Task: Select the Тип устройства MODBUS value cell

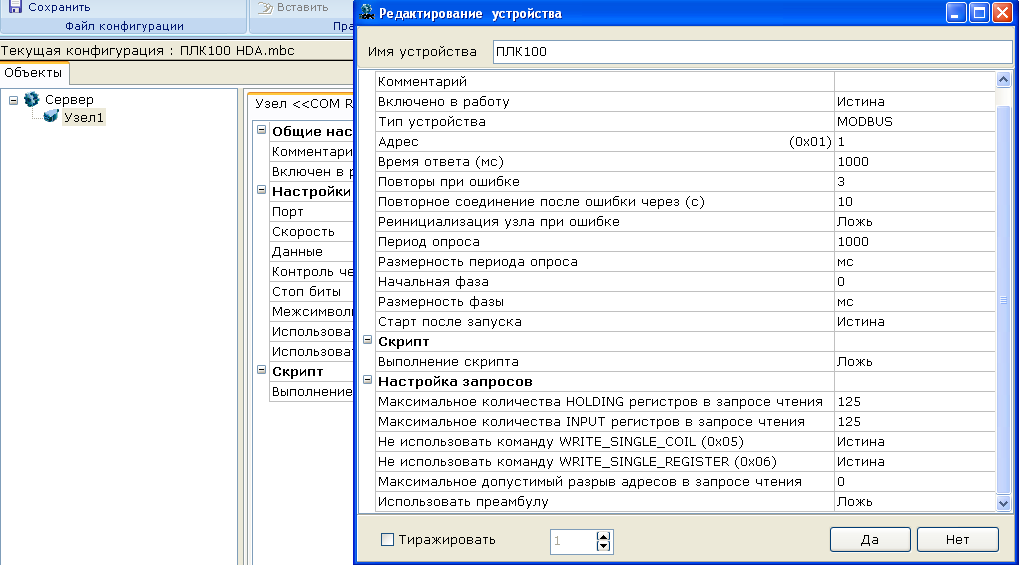Action: tap(913, 121)
